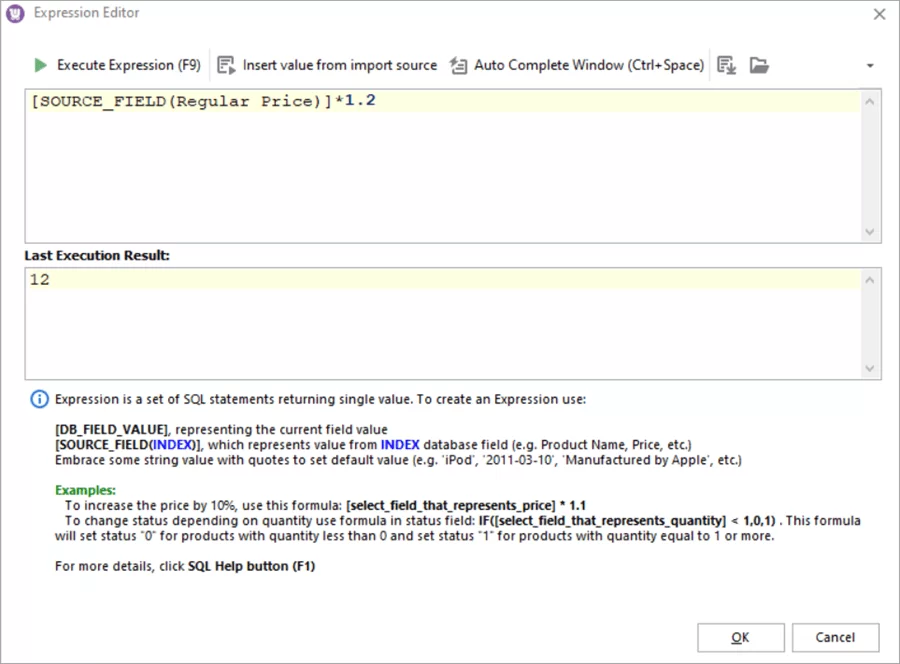This screenshot has height=664, width=900.
Task: Click the Expression Editor icon in the title bar
Action: (14, 13)
